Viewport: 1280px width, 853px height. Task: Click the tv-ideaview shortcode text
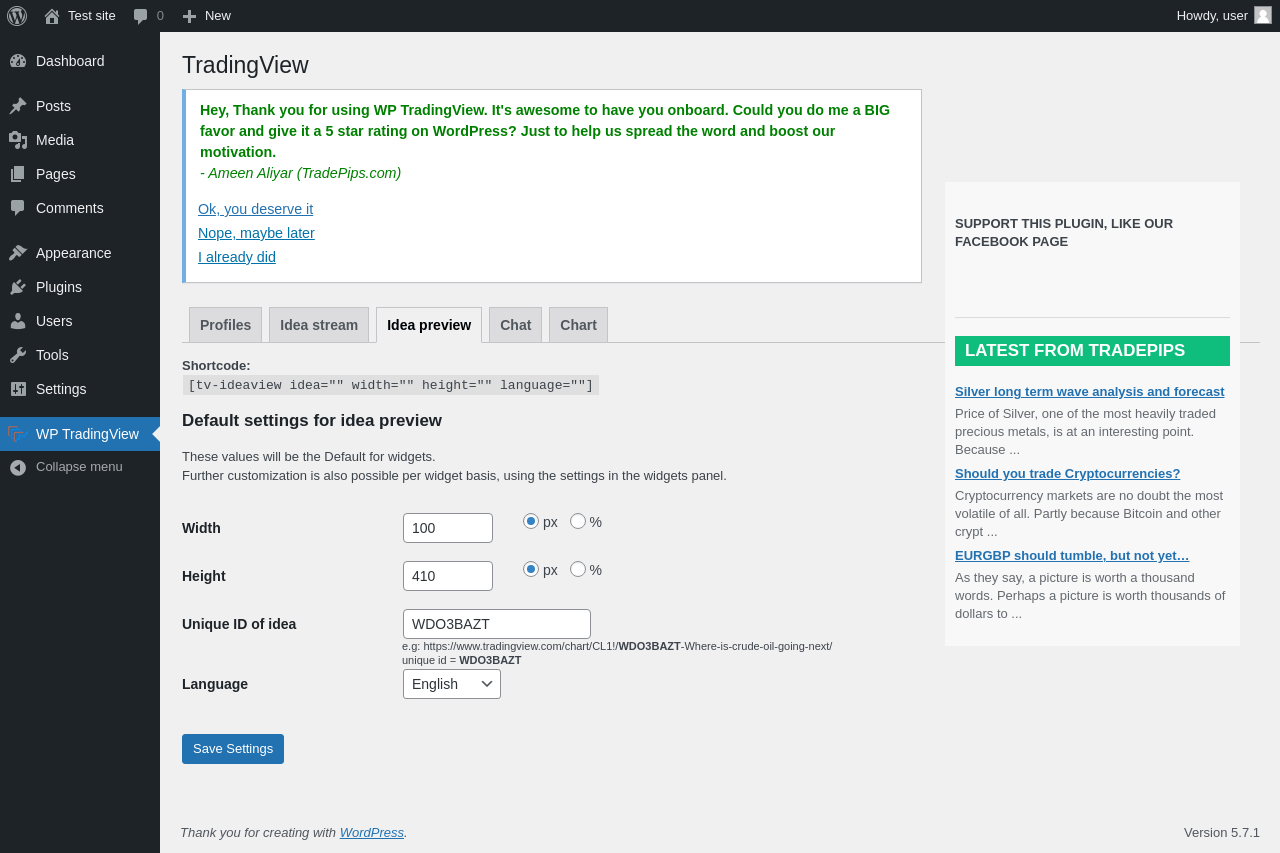click(391, 385)
